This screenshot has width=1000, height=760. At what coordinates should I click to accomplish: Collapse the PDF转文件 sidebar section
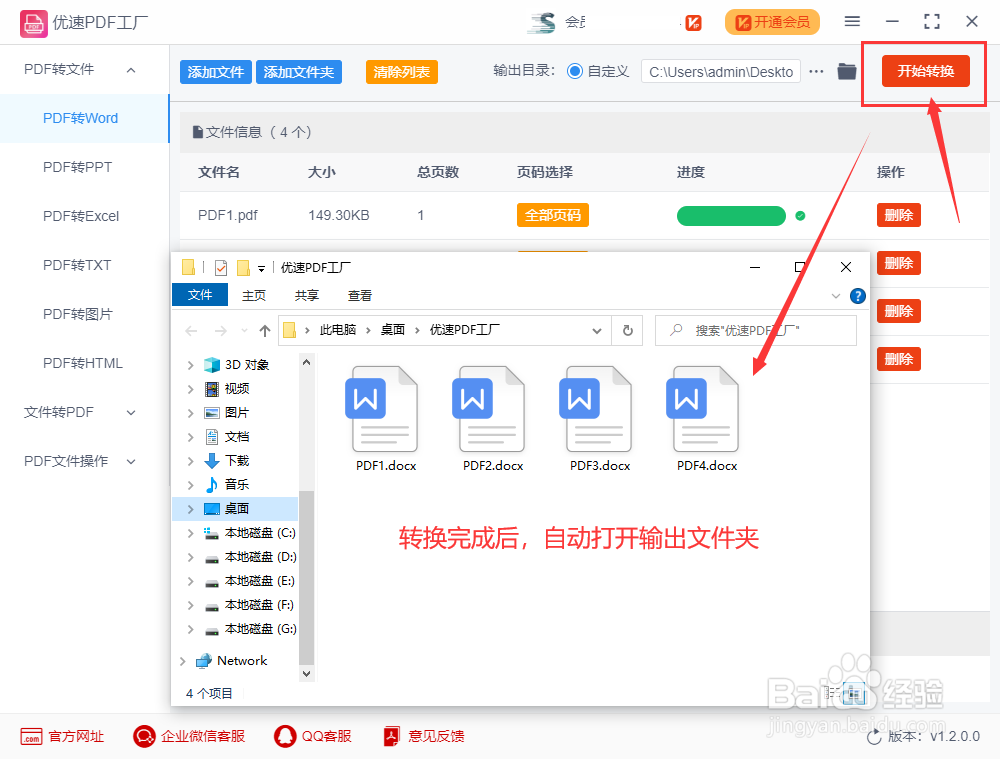[131, 70]
